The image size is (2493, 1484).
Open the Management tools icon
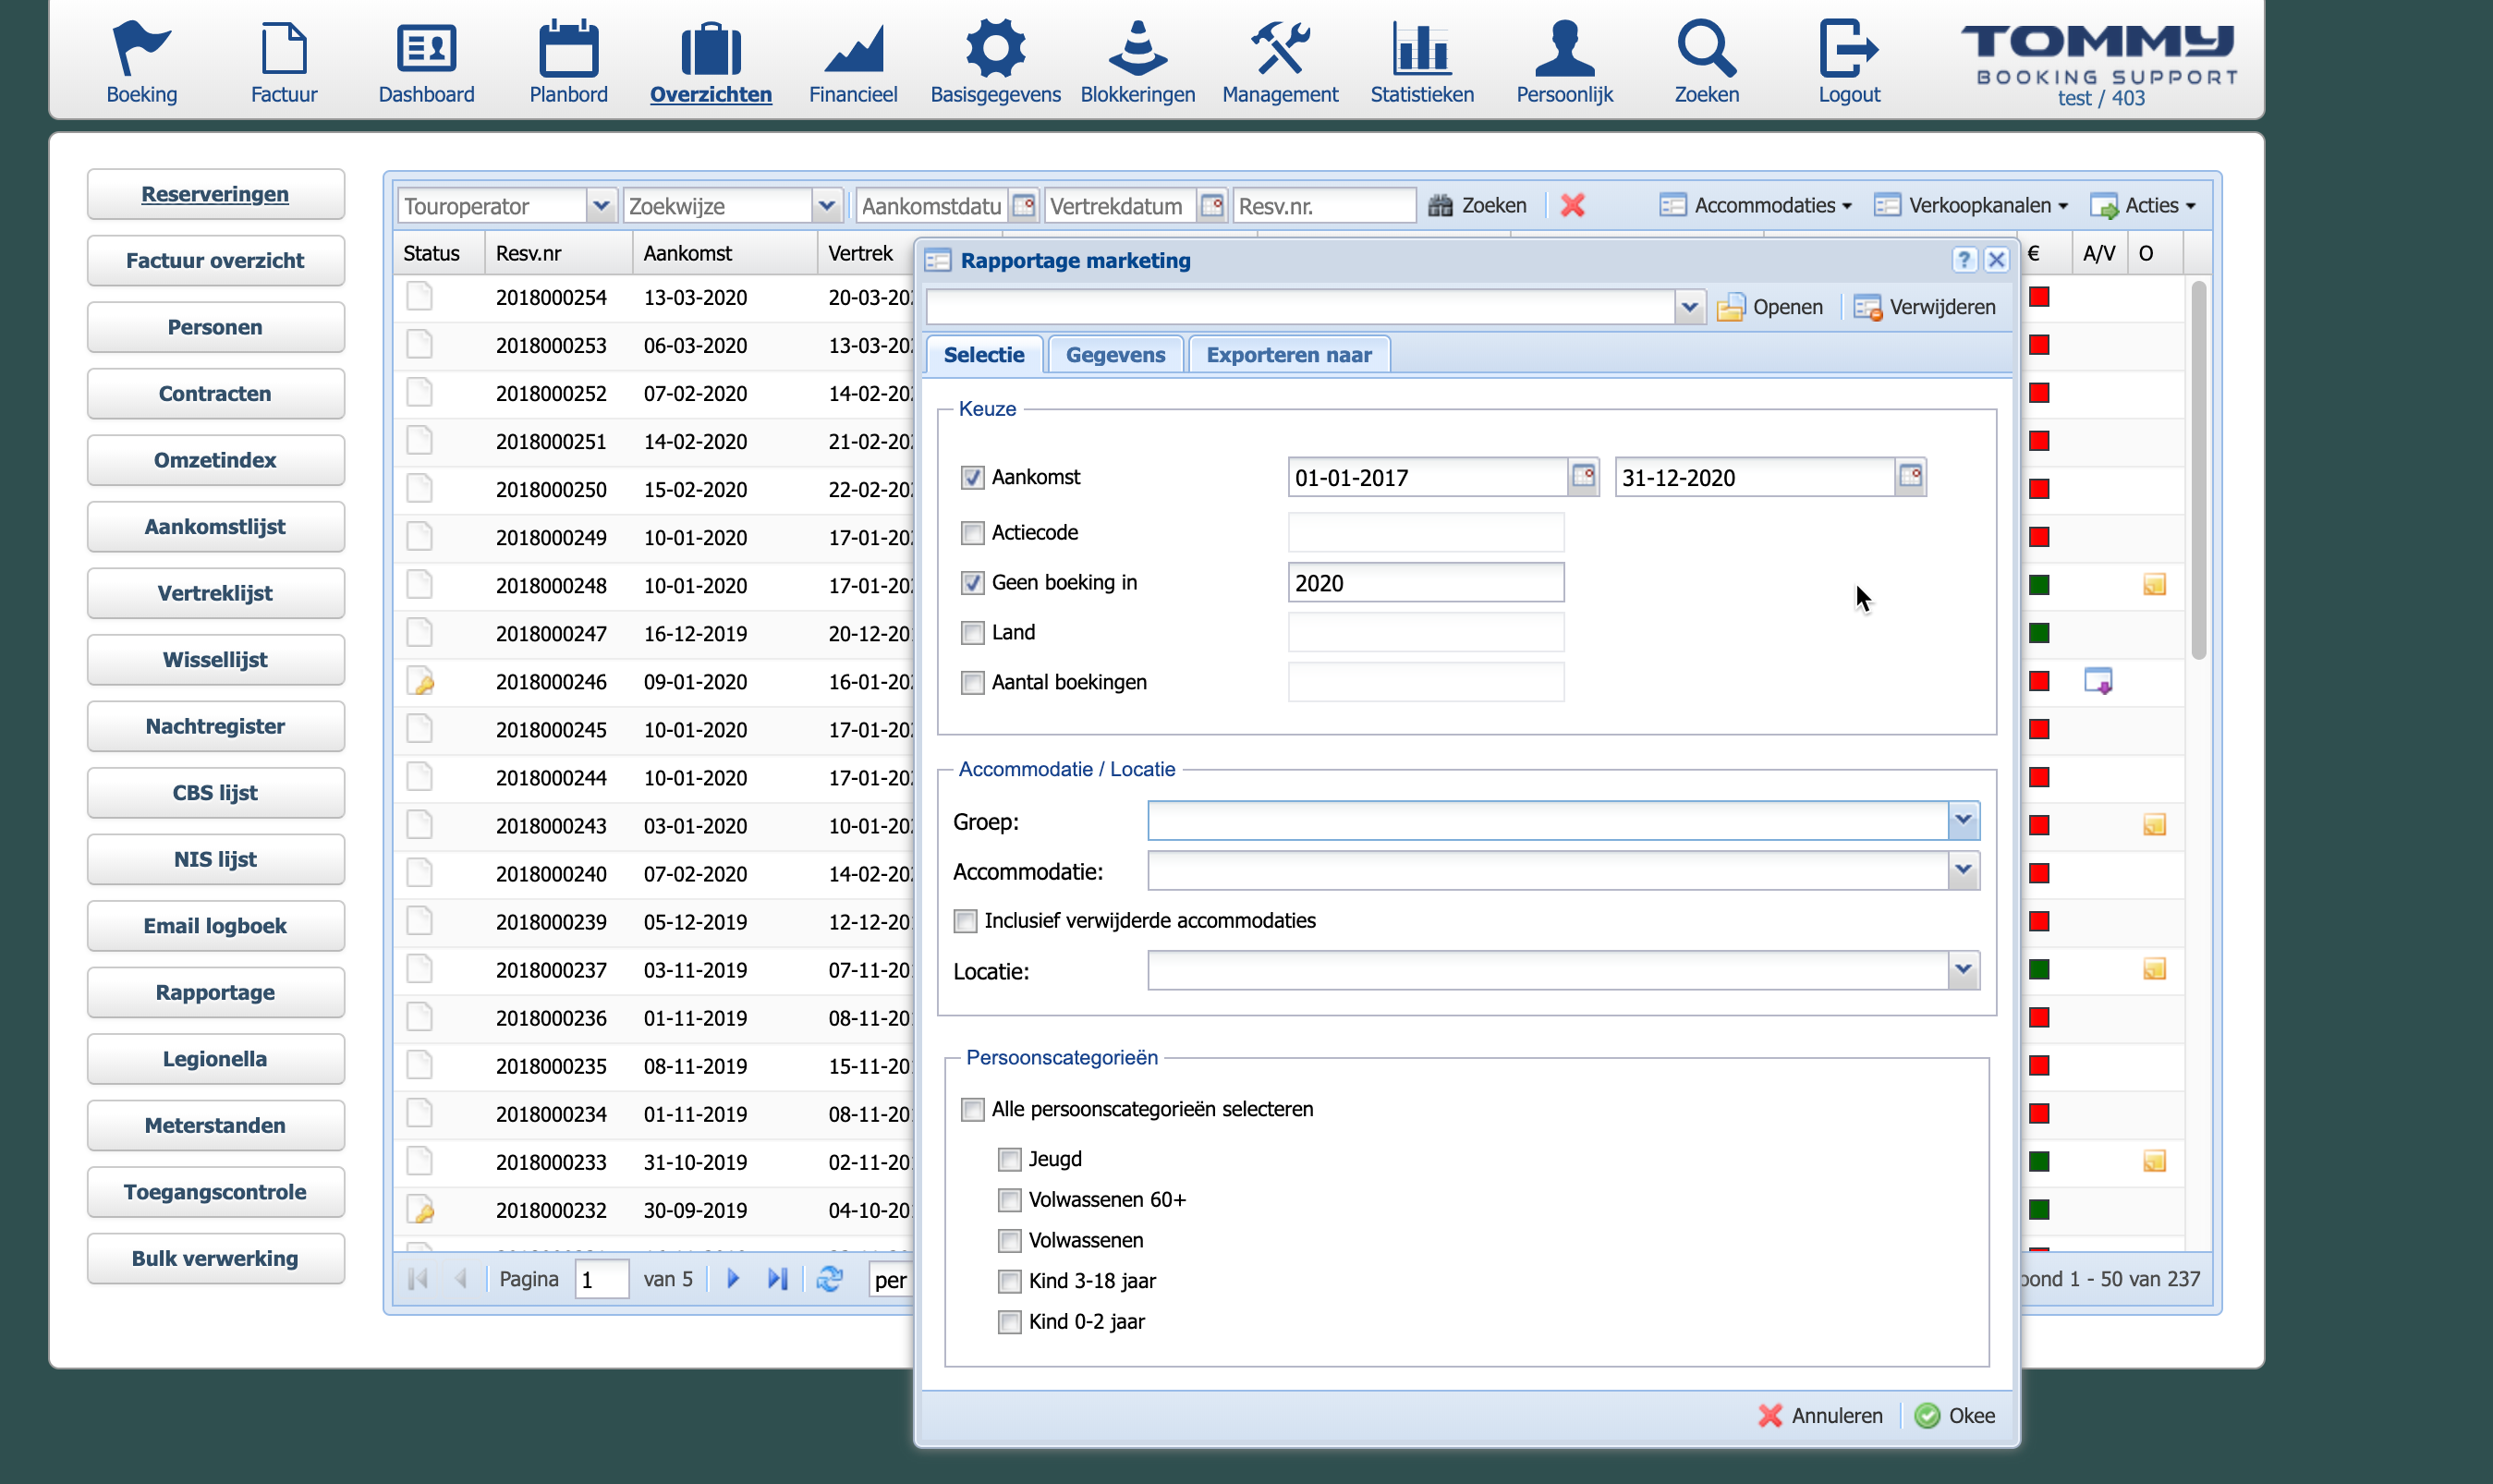[x=1280, y=48]
